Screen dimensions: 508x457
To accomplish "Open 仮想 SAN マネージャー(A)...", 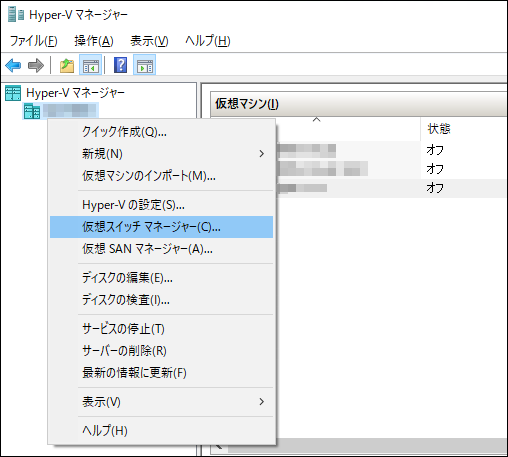I will coord(161,249).
